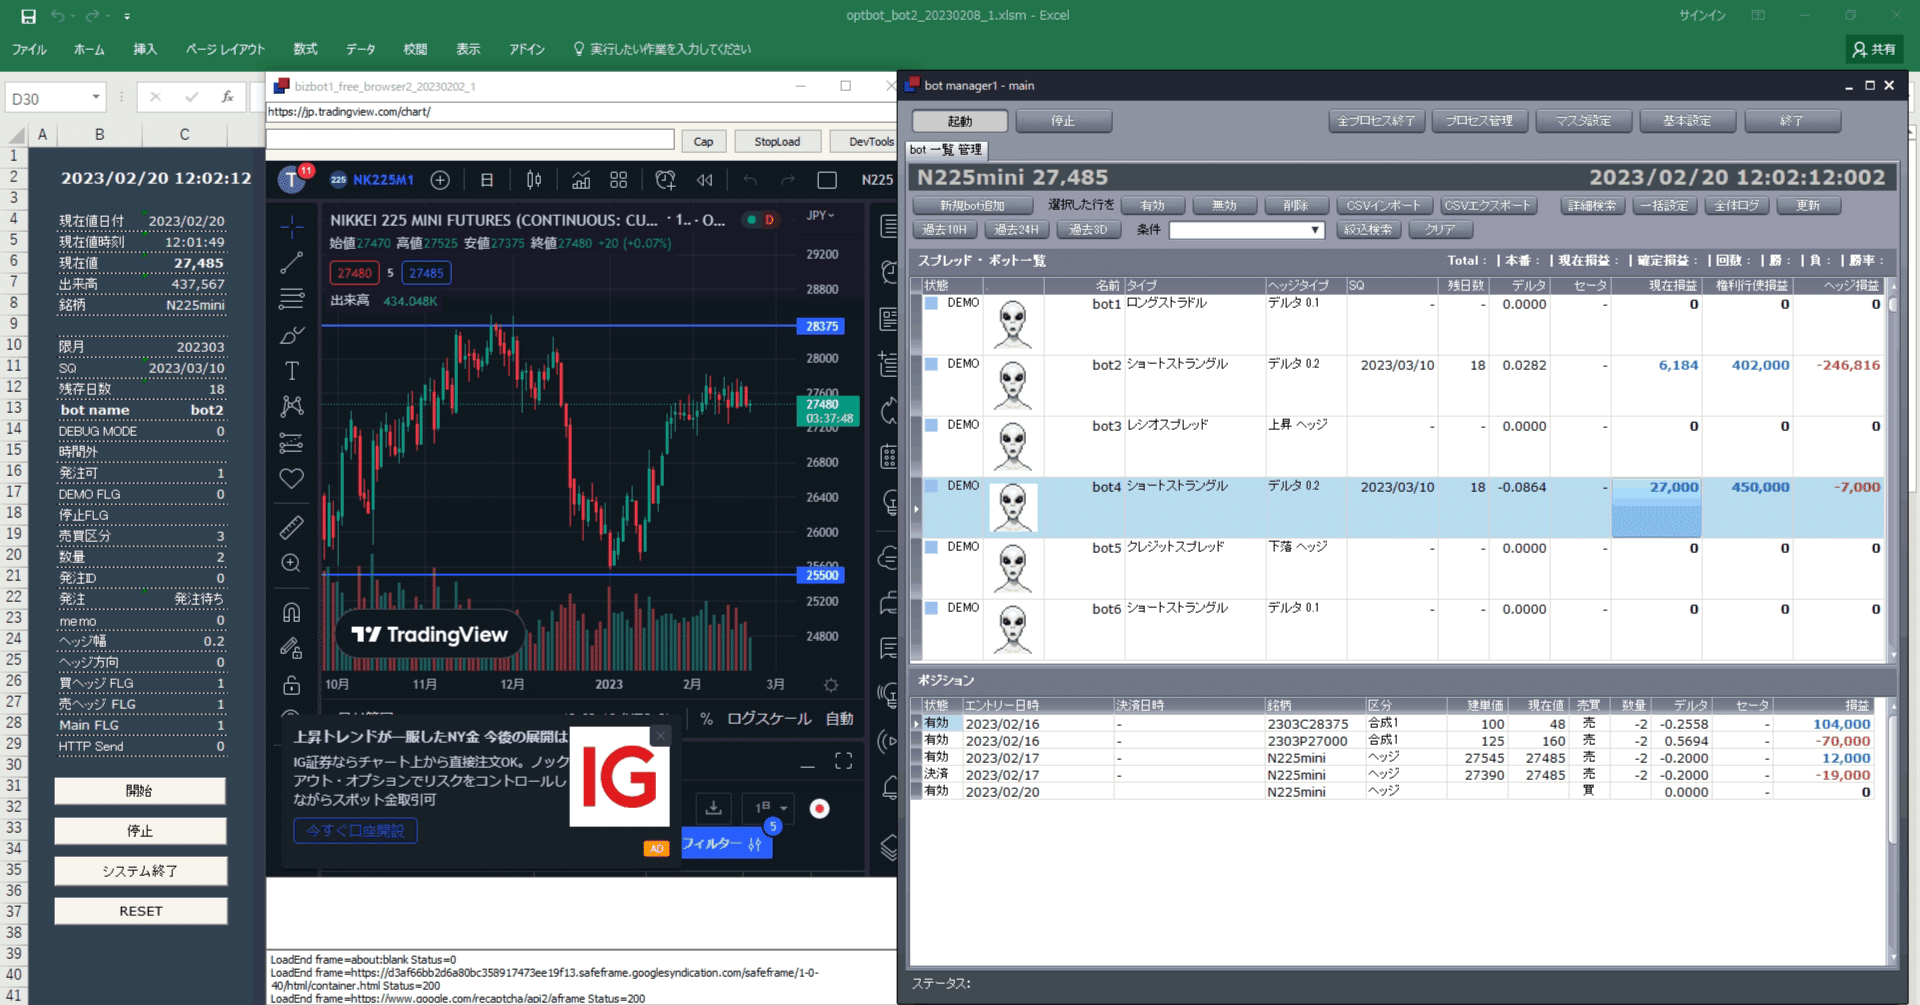Open the candlestick chart style selector
This screenshot has width=1920, height=1005.
pos(534,180)
